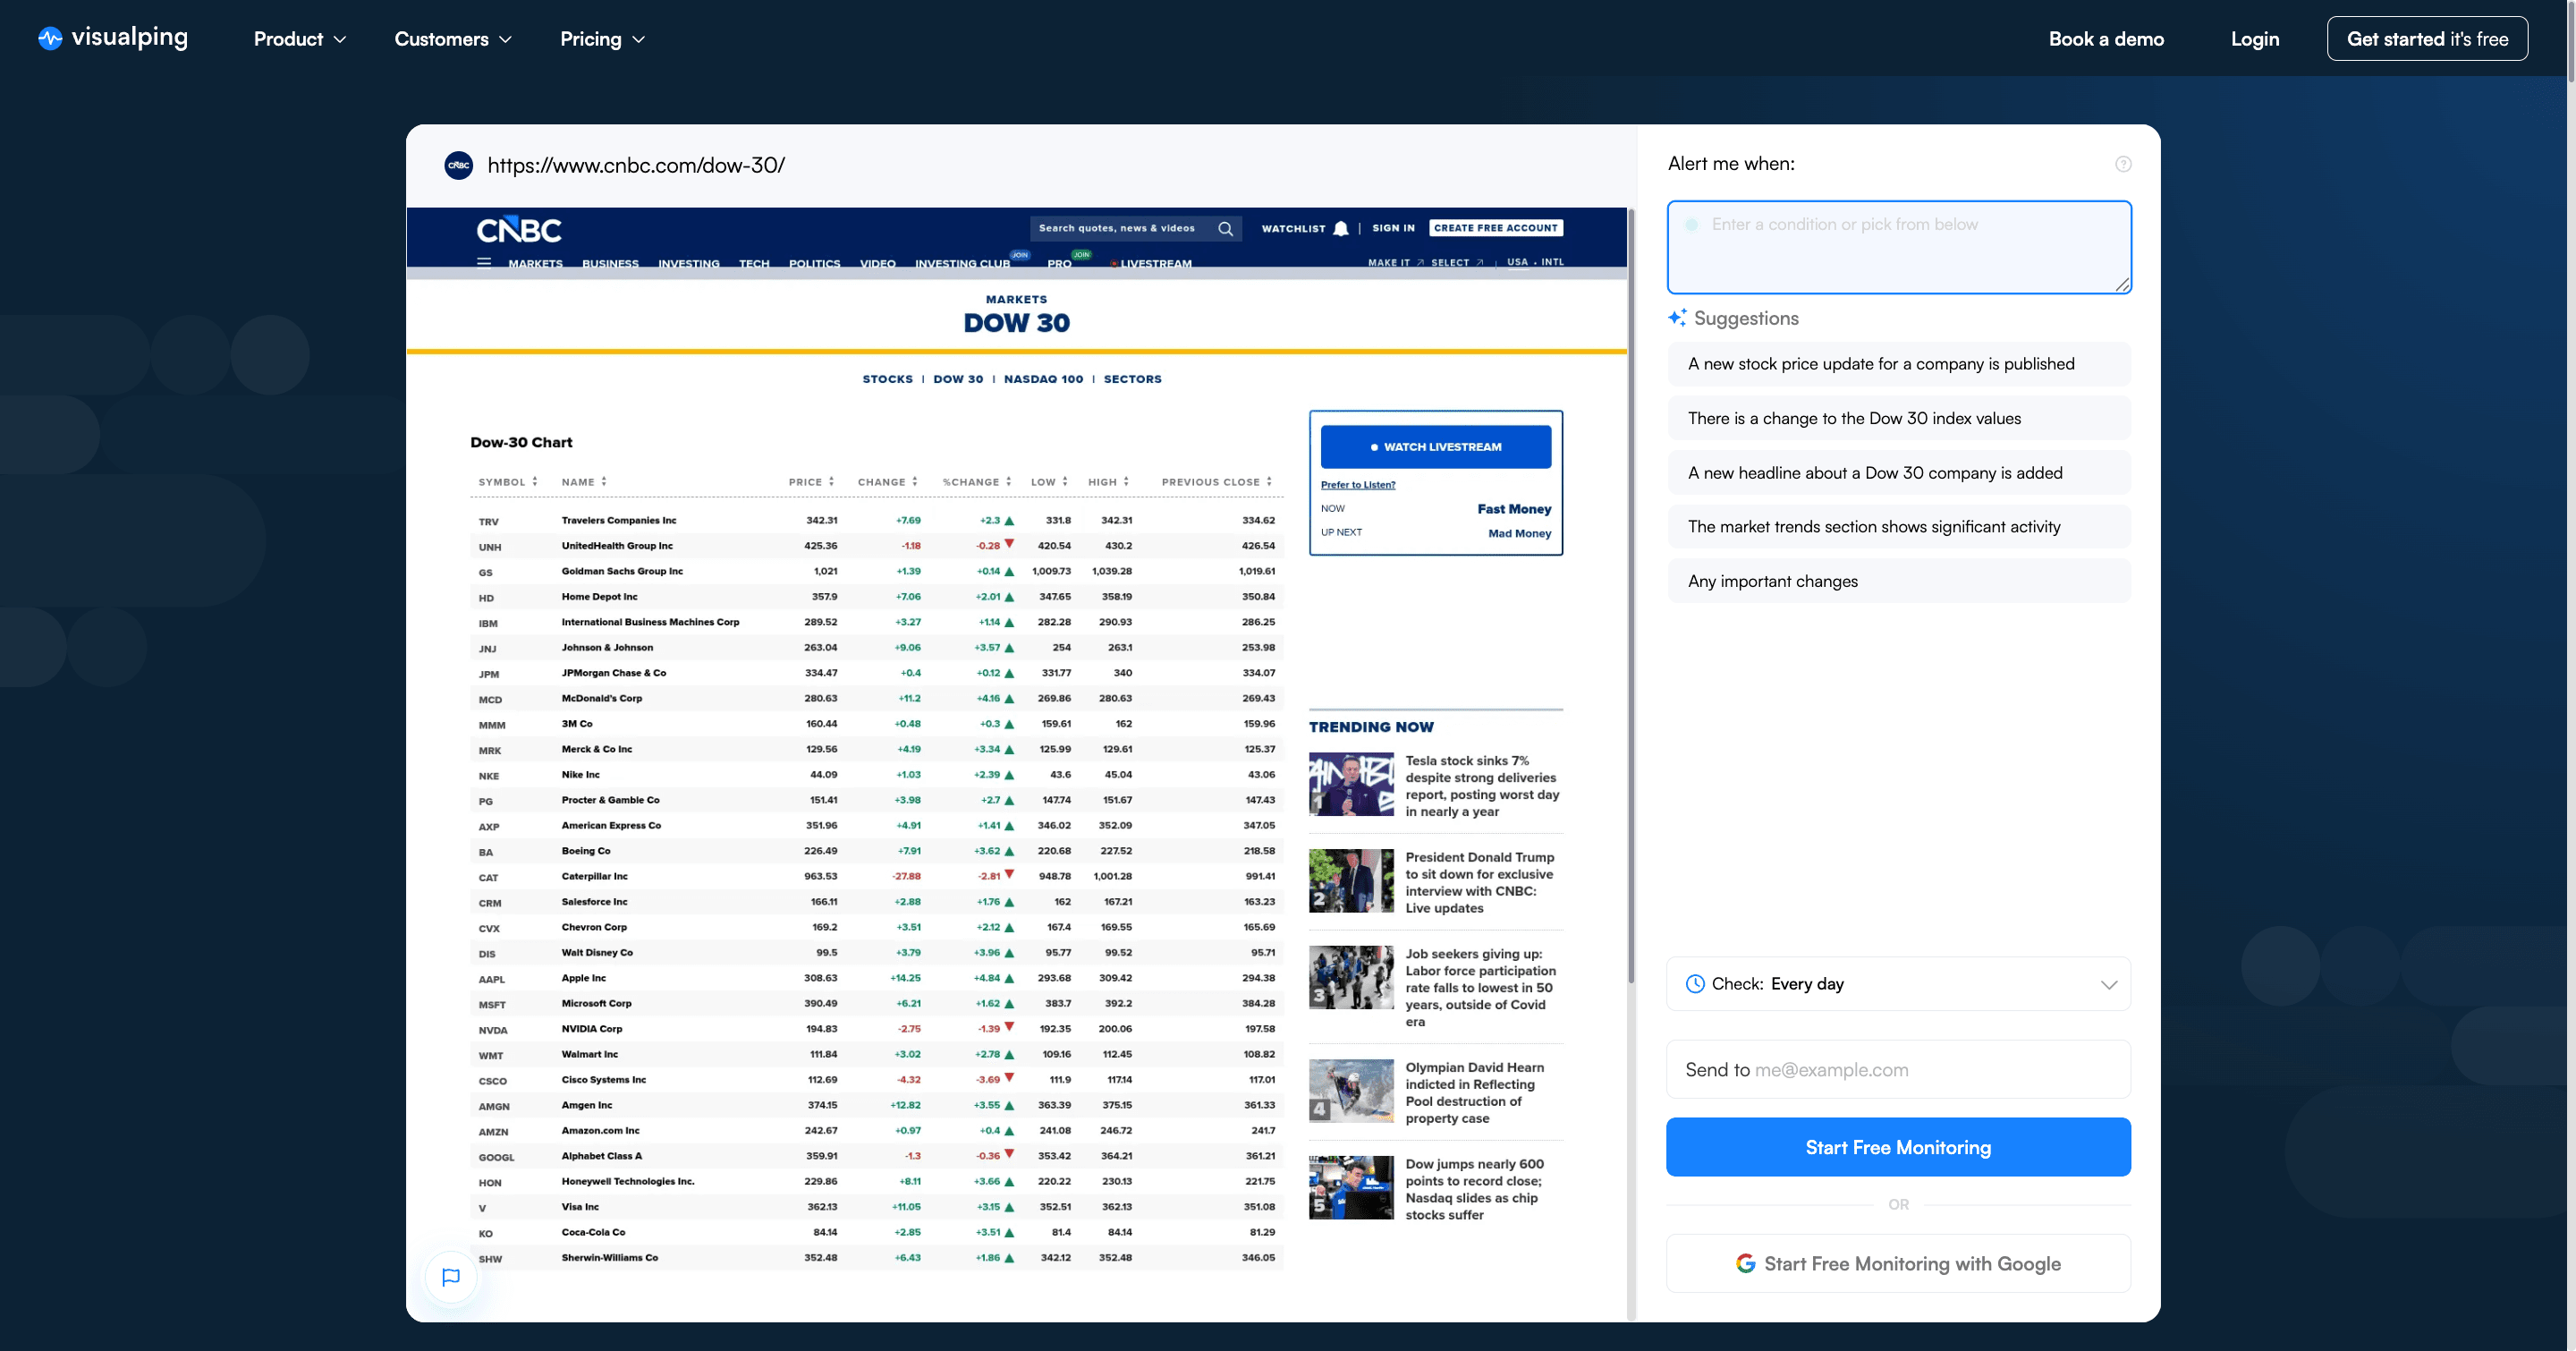This screenshot has height=1351, width=2576.
Task: Click the CNBC favicon beside the URL
Action: point(459,165)
